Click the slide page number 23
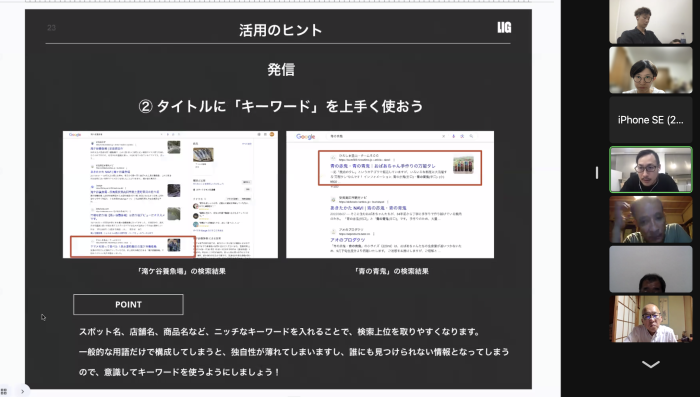700x397 pixels. point(51,28)
